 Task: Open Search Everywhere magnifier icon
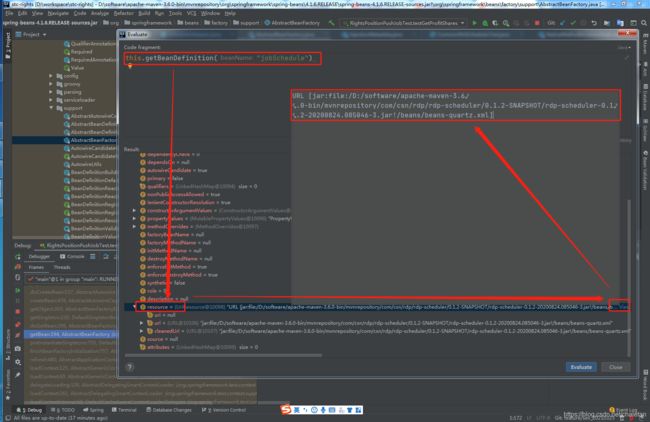[x=644, y=23]
